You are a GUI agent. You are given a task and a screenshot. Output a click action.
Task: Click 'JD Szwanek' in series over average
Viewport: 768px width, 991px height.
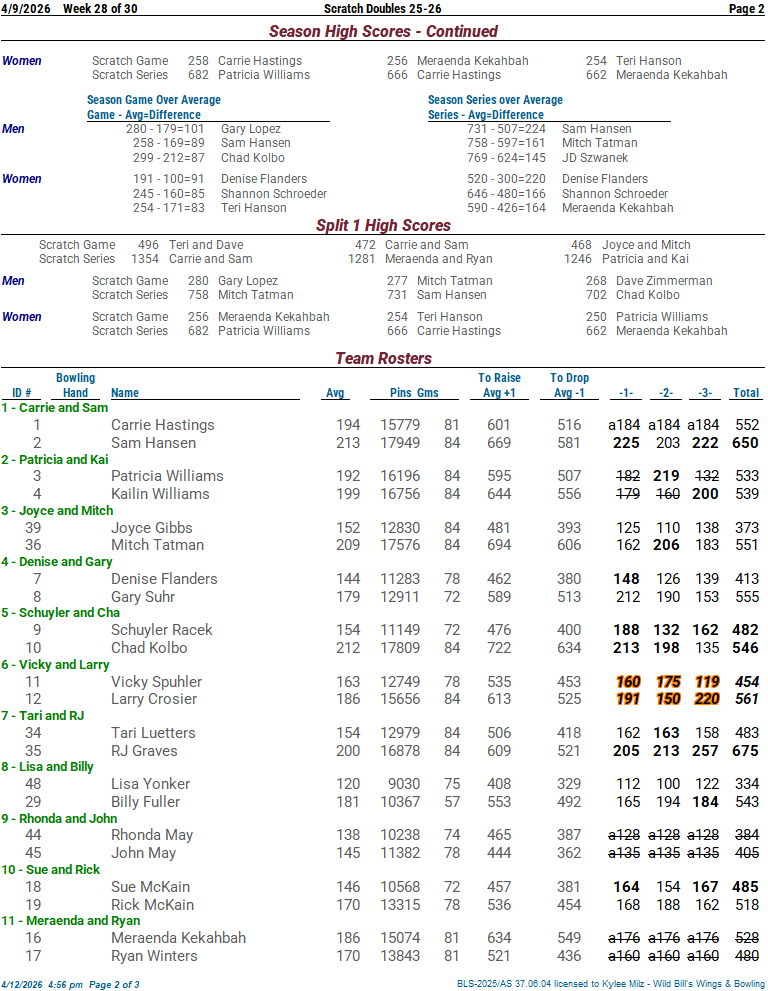click(x=595, y=158)
